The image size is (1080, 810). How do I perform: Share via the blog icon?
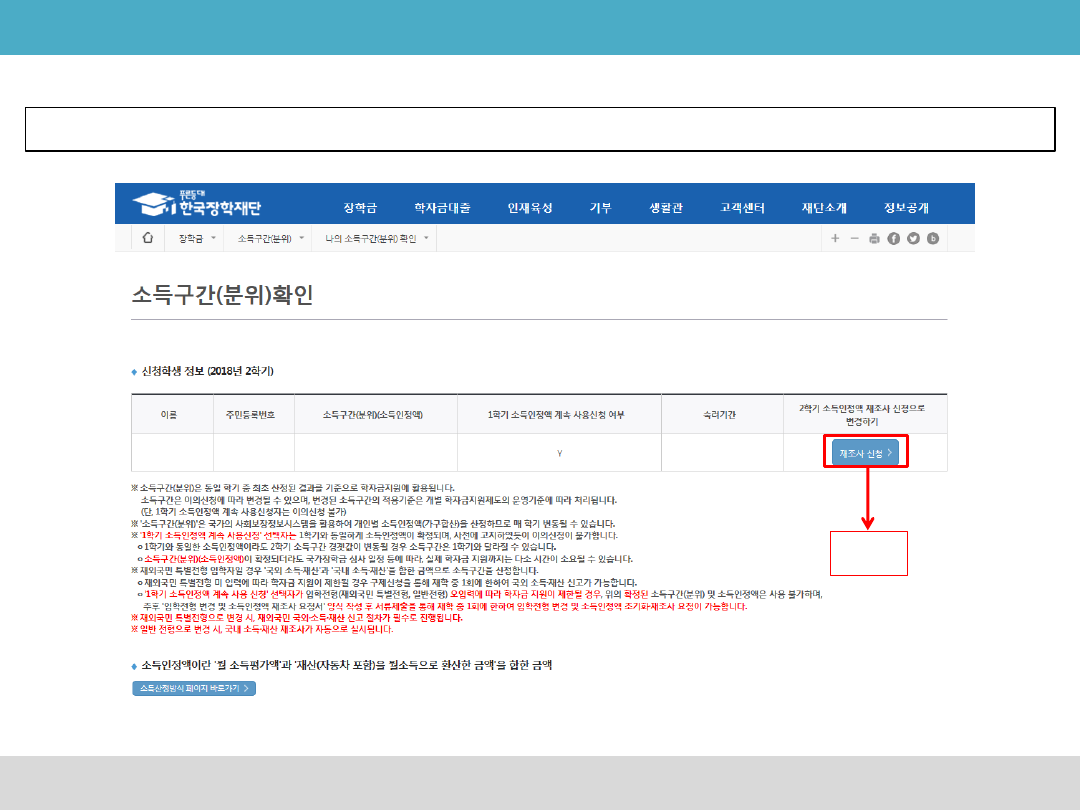(x=933, y=238)
